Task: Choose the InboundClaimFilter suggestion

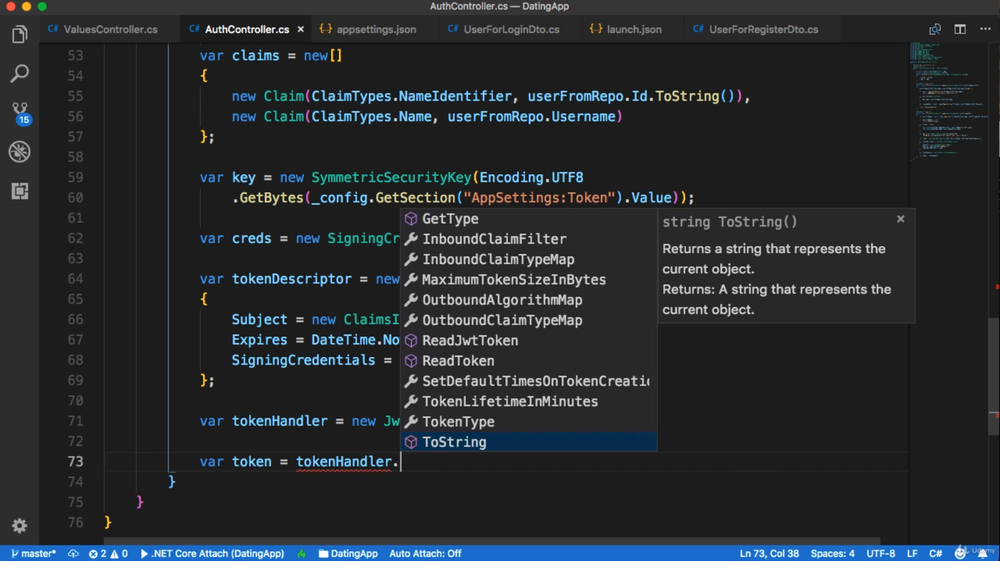Action: pyautogui.click(x=528, y=239)
